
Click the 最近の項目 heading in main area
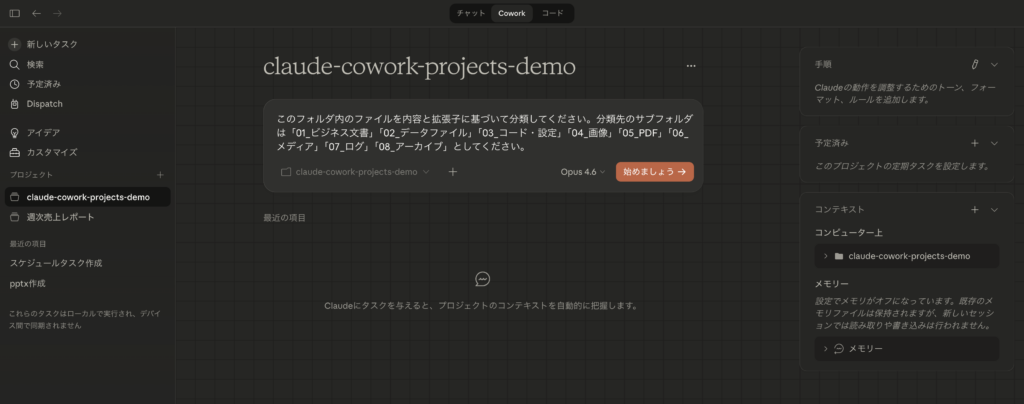pyautogui.click(x=284, y=217)
